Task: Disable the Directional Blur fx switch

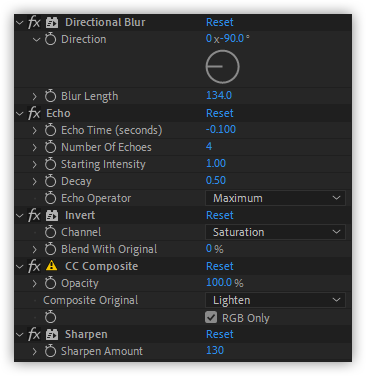Action: click(x=34, y=23)
